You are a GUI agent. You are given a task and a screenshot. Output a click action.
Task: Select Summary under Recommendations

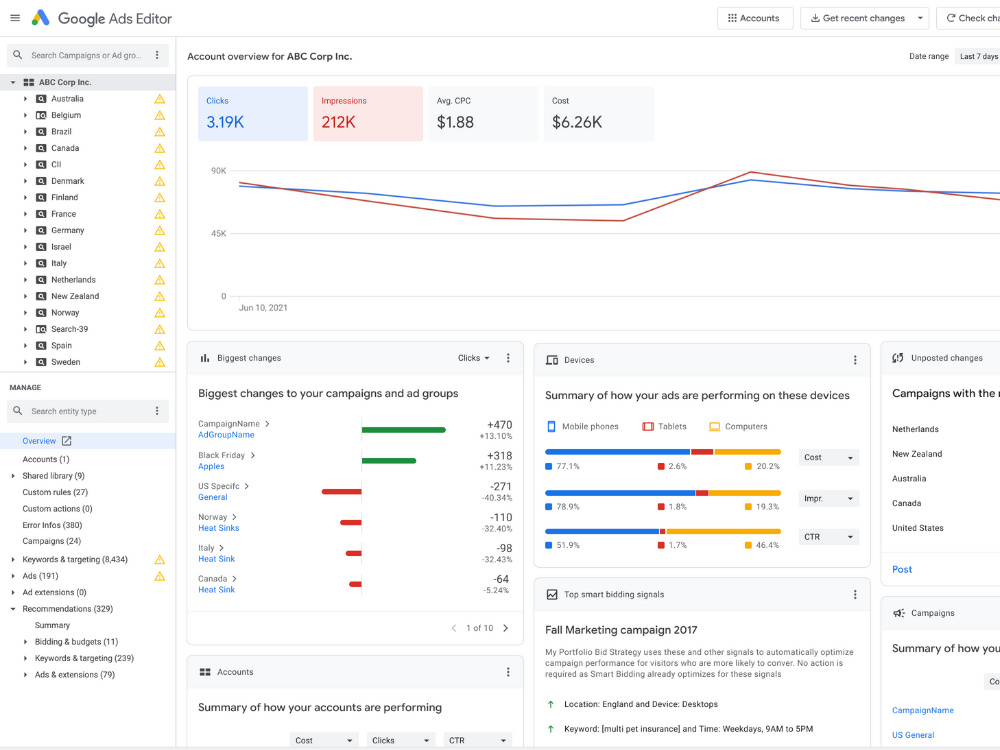[x=52, y=626]
